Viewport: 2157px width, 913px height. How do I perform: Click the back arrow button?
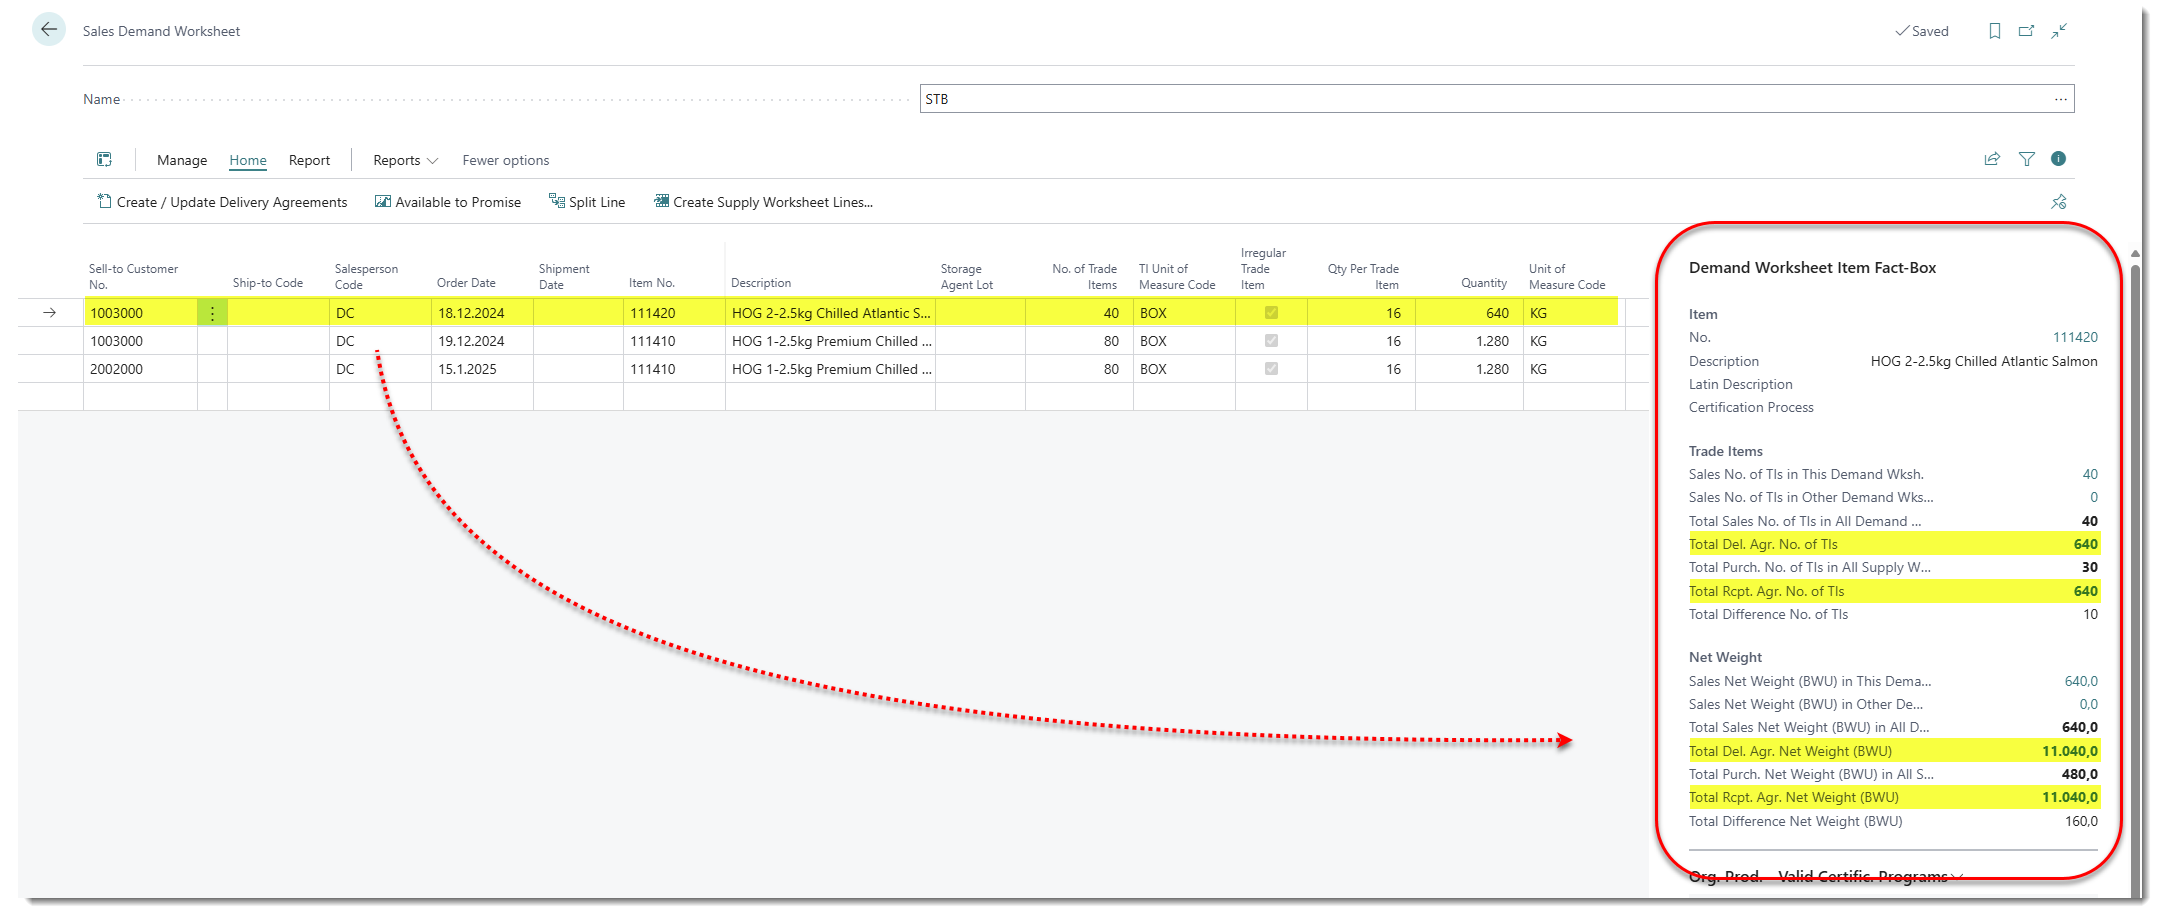(x=48, y=30)
